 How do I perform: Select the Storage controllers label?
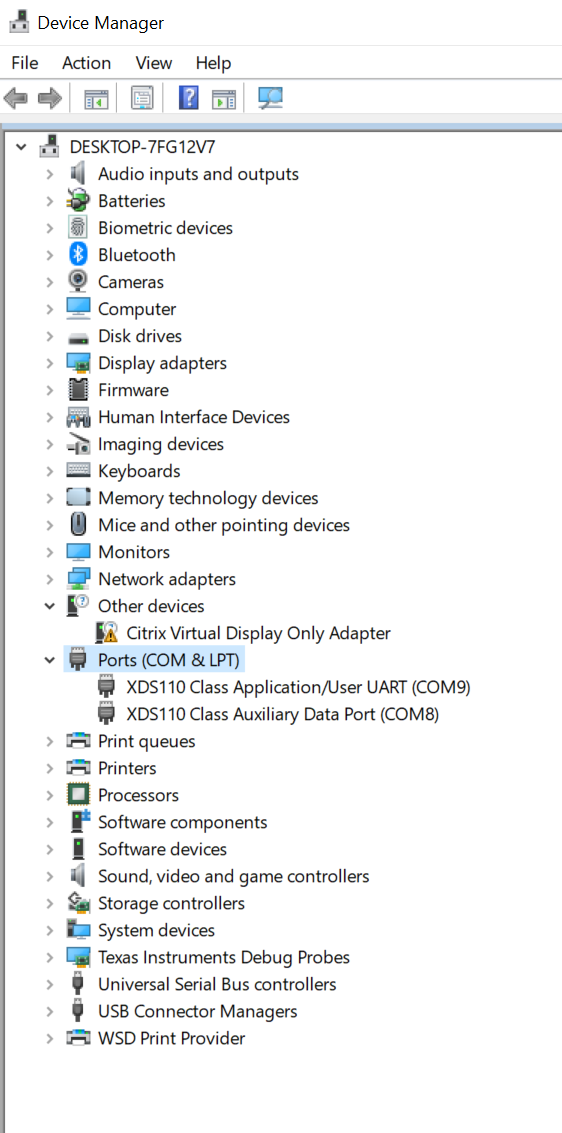[x=171, y=903]
